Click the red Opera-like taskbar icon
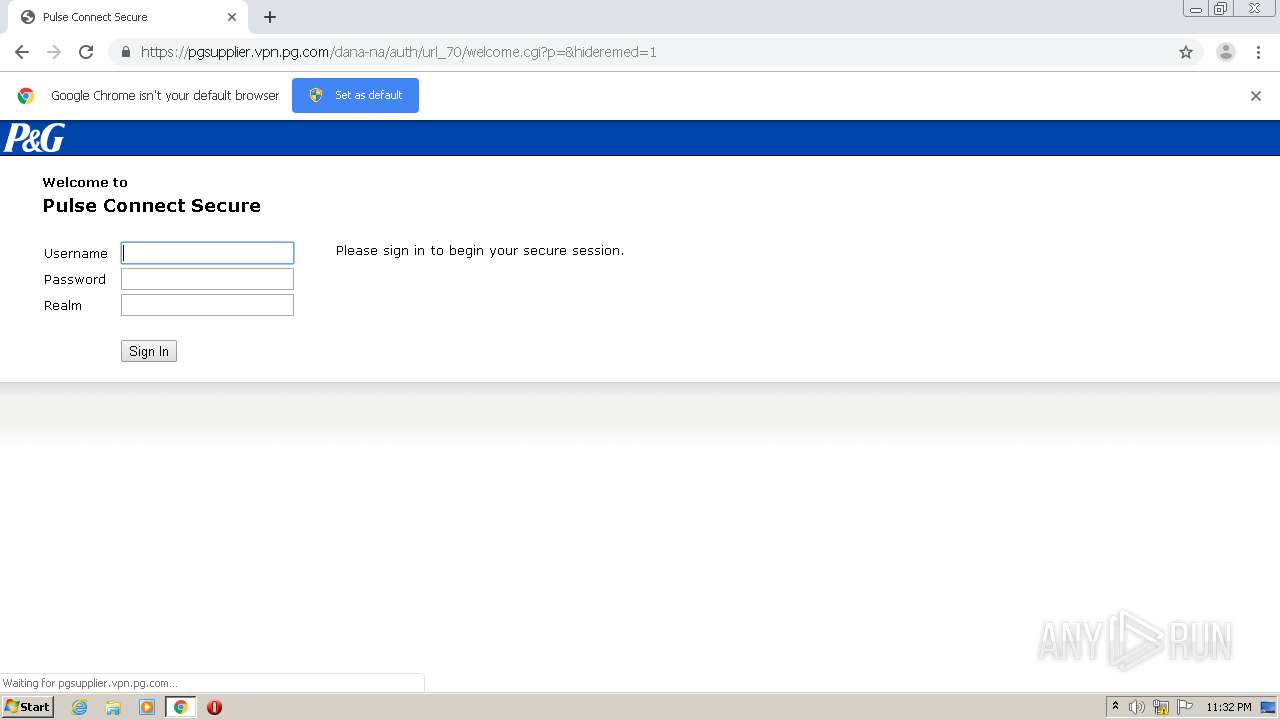 pos(214,707)
